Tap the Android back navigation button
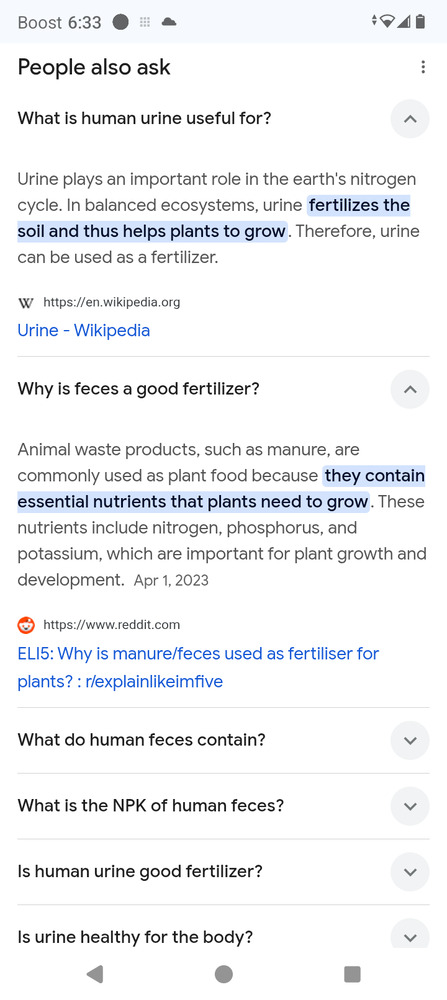This screenshot has width=447, height=1000. [x=95, y=973]
